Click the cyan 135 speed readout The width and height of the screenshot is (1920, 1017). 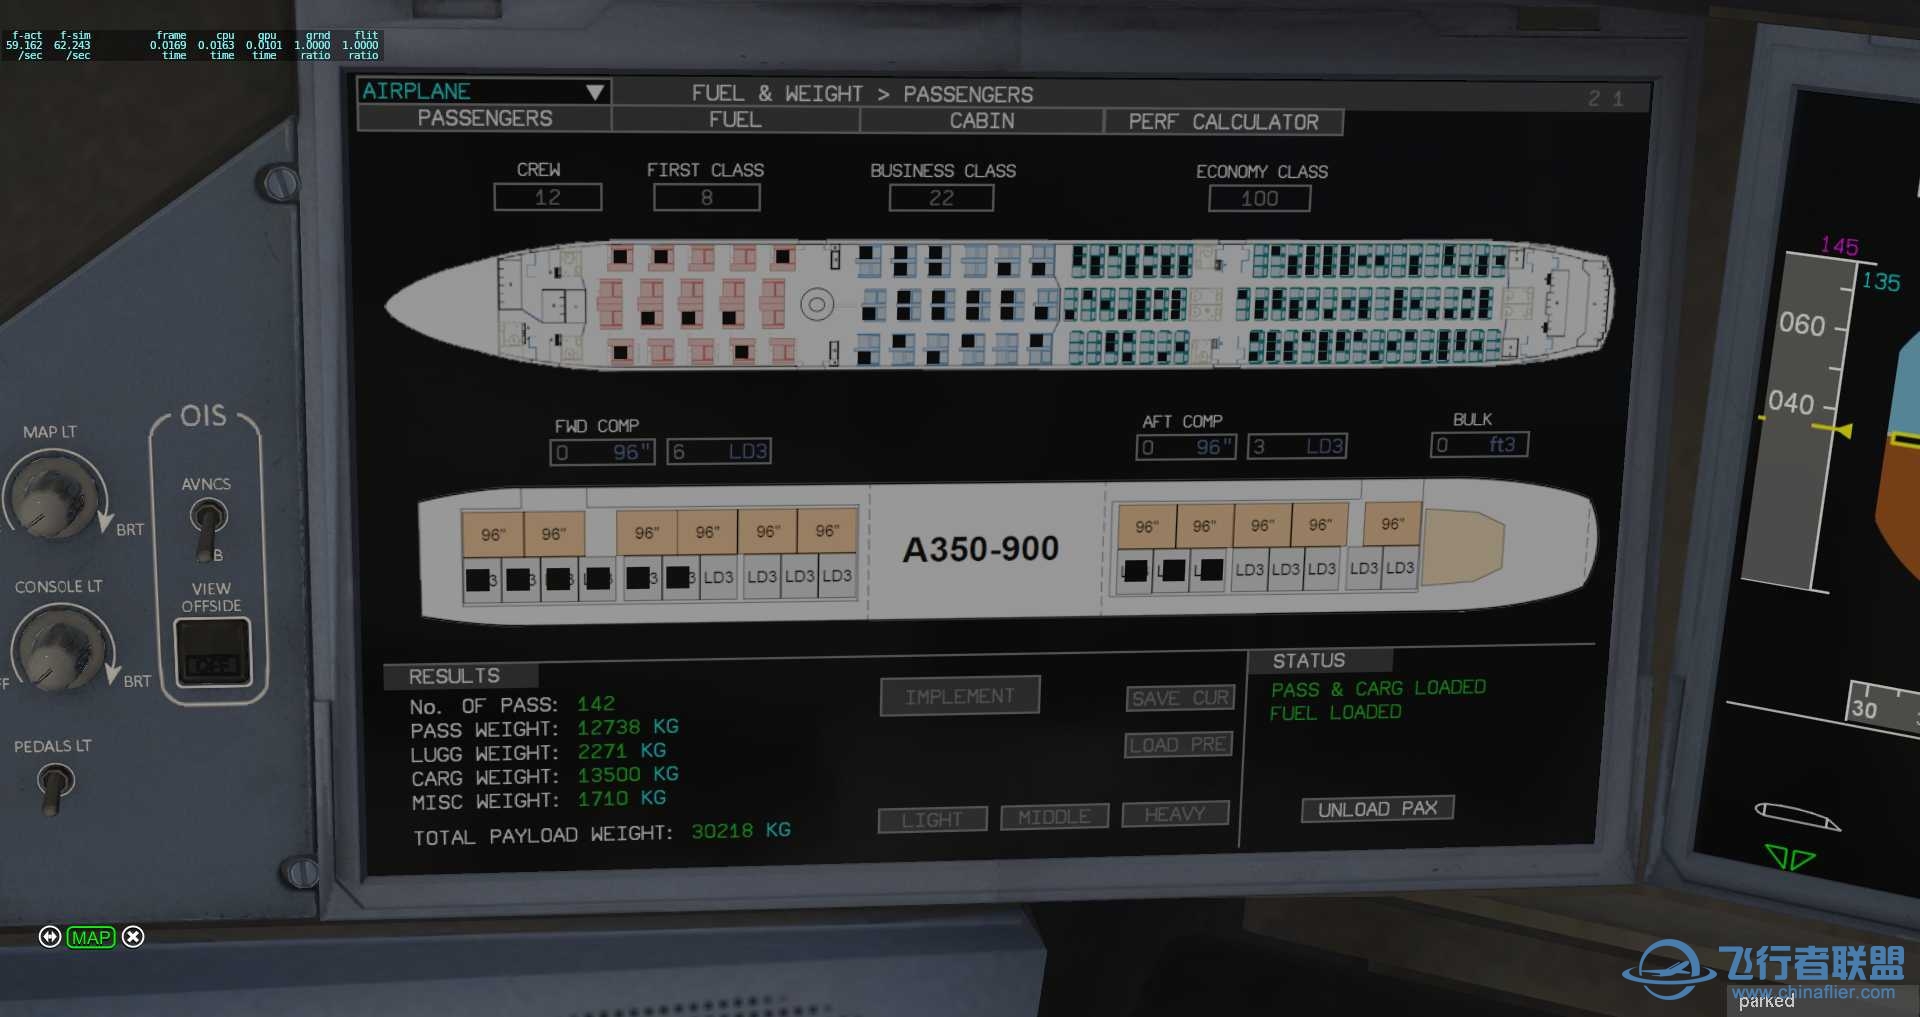coord(1881,282)
